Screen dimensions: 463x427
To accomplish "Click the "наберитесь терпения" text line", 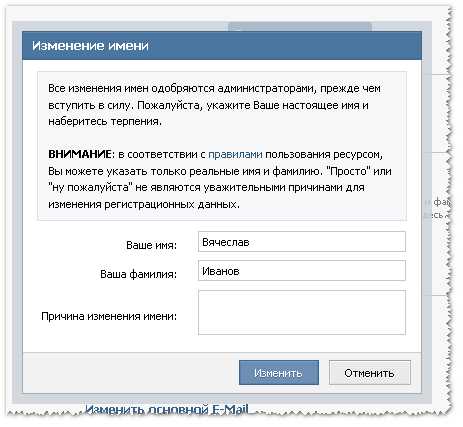I will (x=105, y=121).
